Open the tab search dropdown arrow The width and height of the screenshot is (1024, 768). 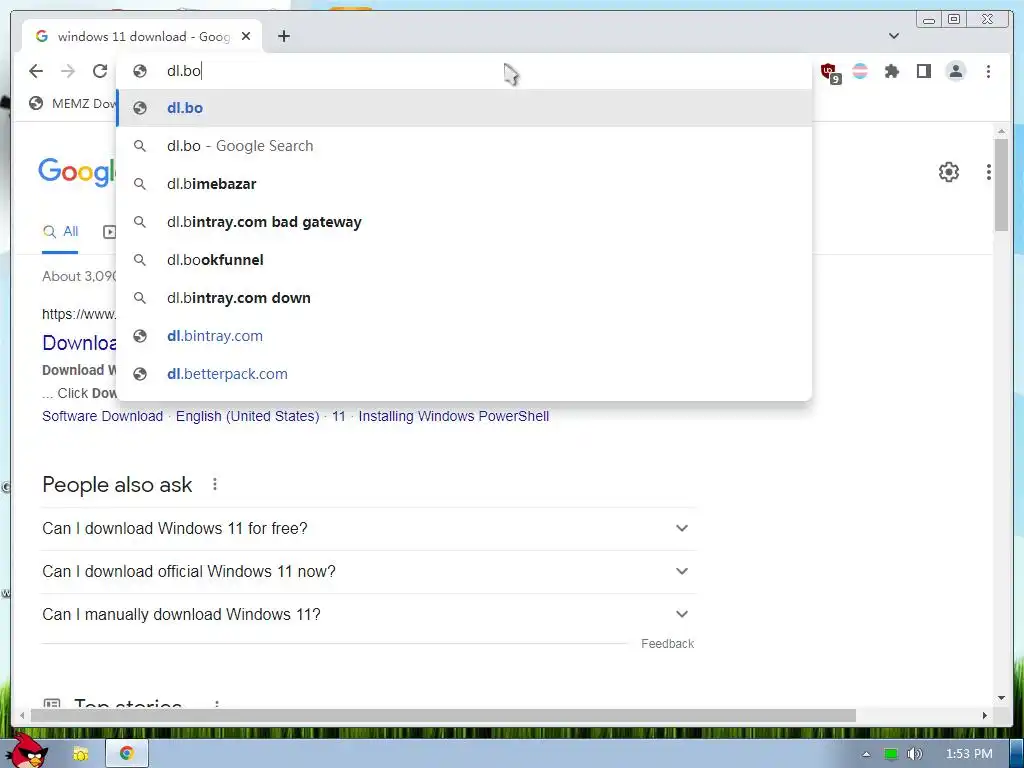click(894, 36)
